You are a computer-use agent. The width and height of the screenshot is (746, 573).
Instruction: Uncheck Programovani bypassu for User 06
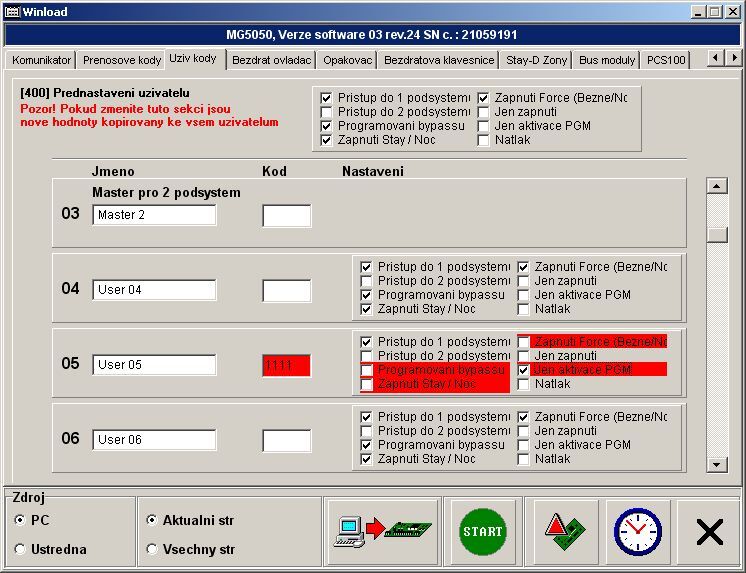click(x=367, y=445)
